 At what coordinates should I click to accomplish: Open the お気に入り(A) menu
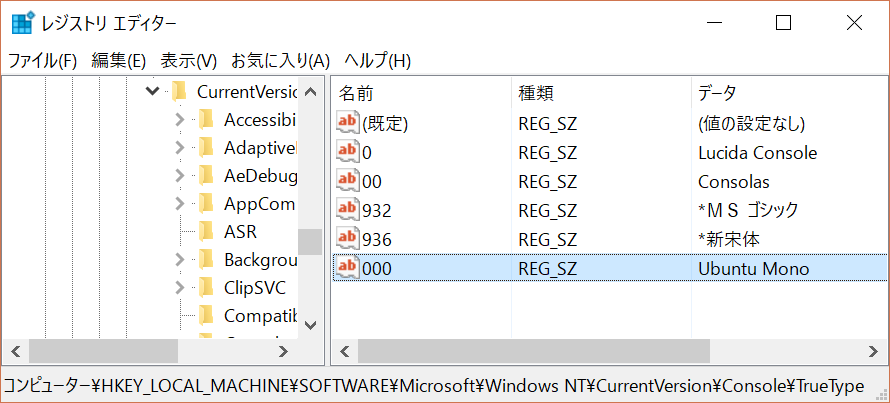tap(280, 60)
